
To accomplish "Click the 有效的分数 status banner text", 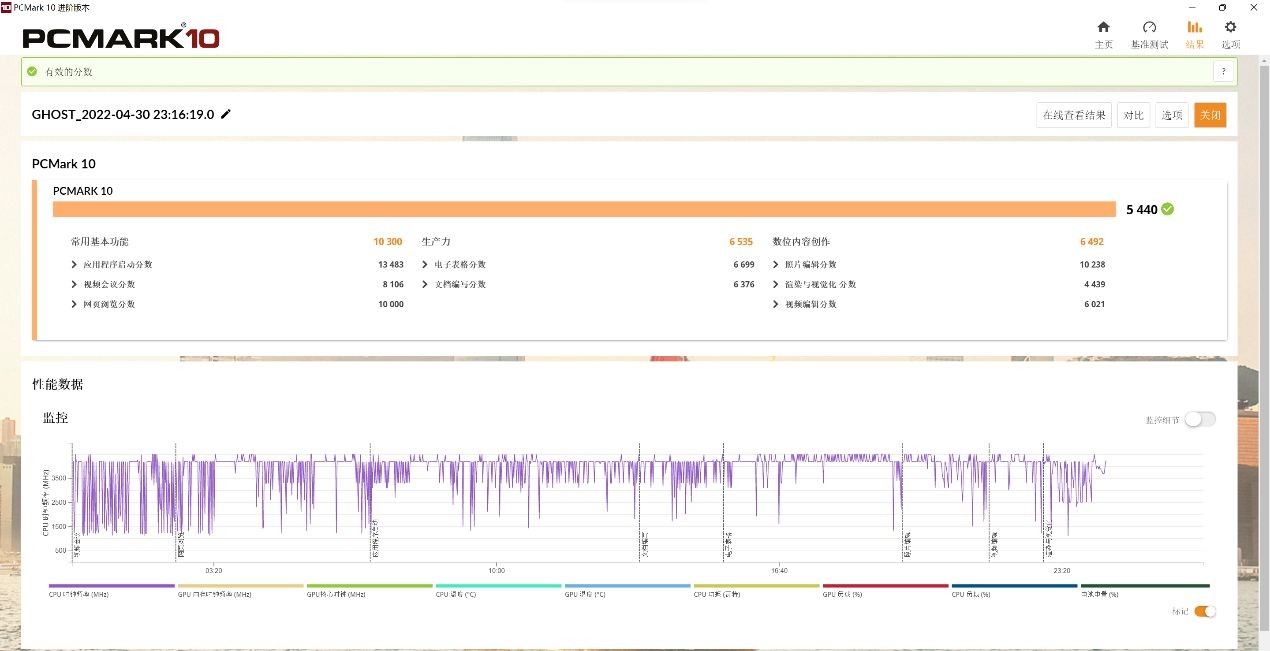I will tap(69, 72).
